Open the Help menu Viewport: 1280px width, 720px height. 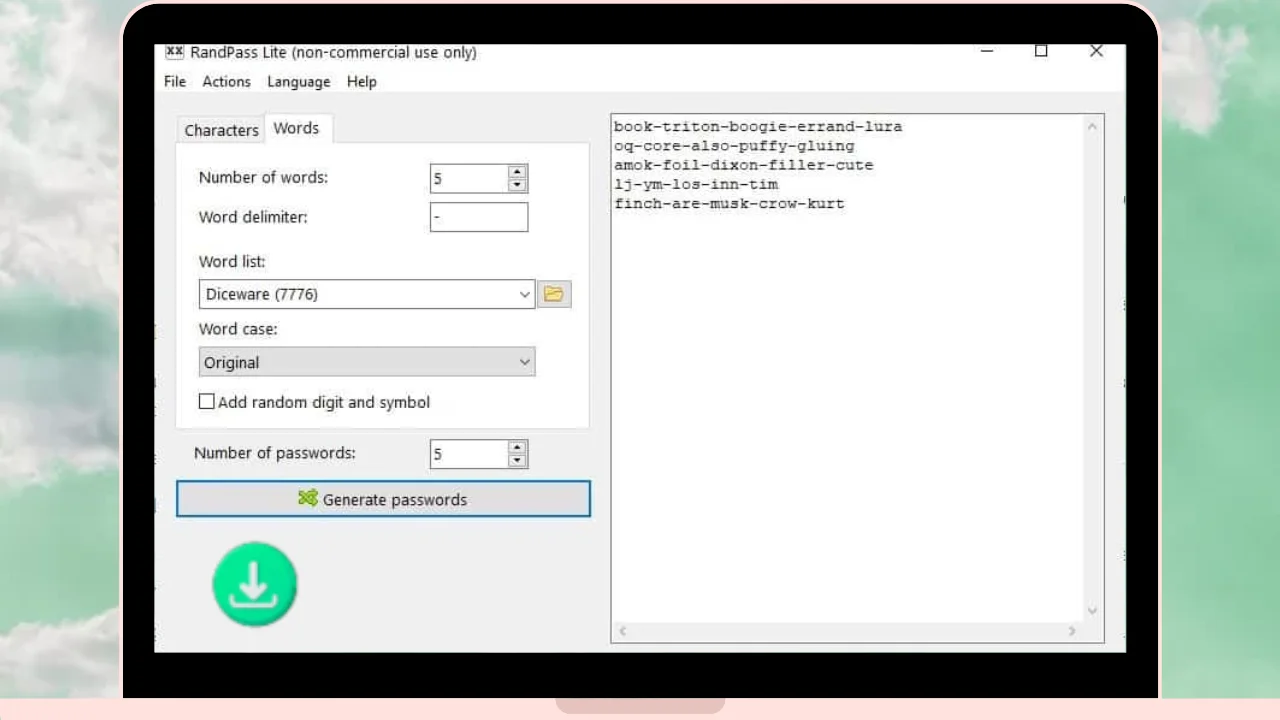coord(361,82)
